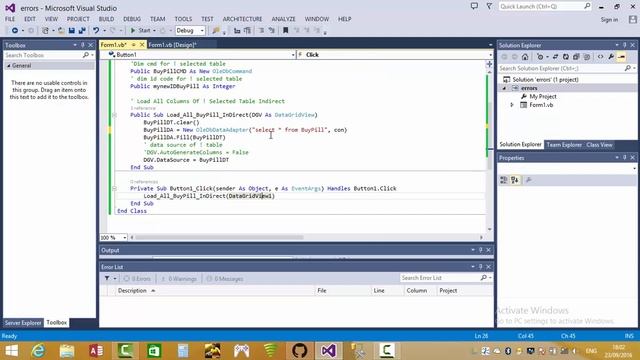Click the View Code icon in Solution Explorer
This screenshot has width=640, height=360.
(600, 57)
